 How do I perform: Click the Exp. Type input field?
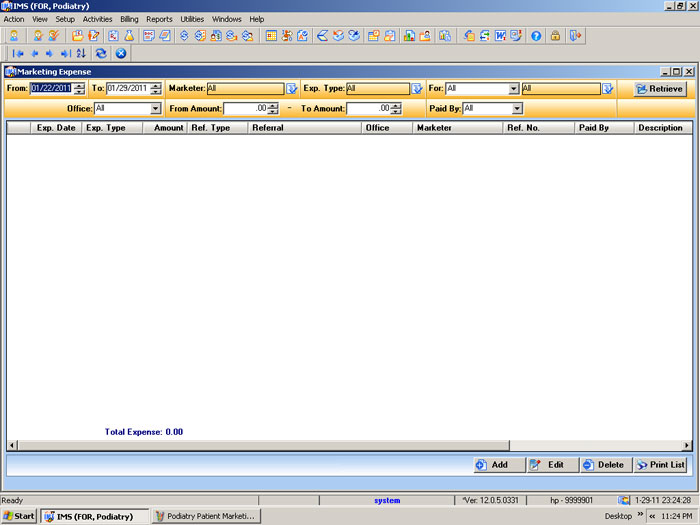[x=378, y=88]
